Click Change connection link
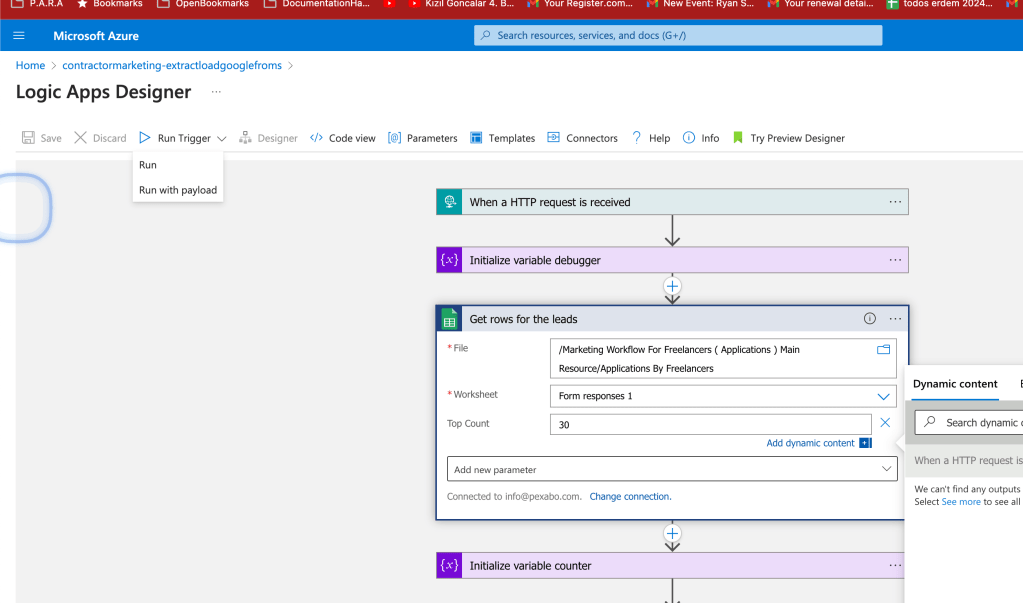This screenshot has width=1023, height=603. (630, 497)
